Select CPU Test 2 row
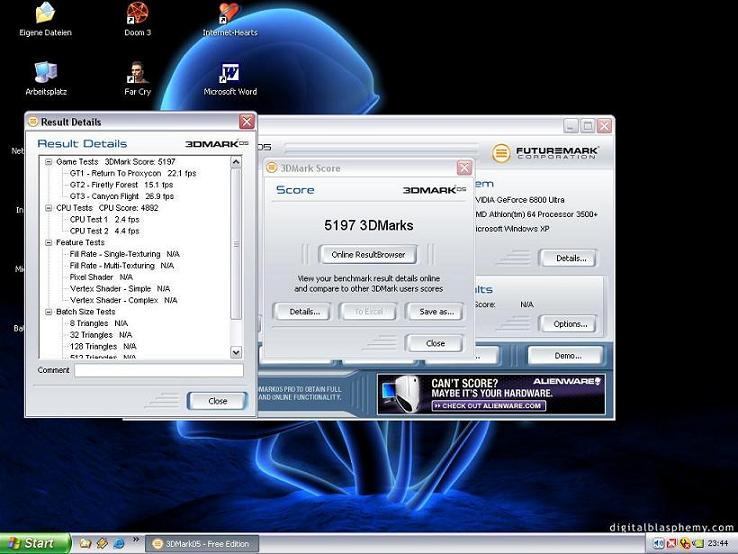738x554 pixels. coord(104,231)
